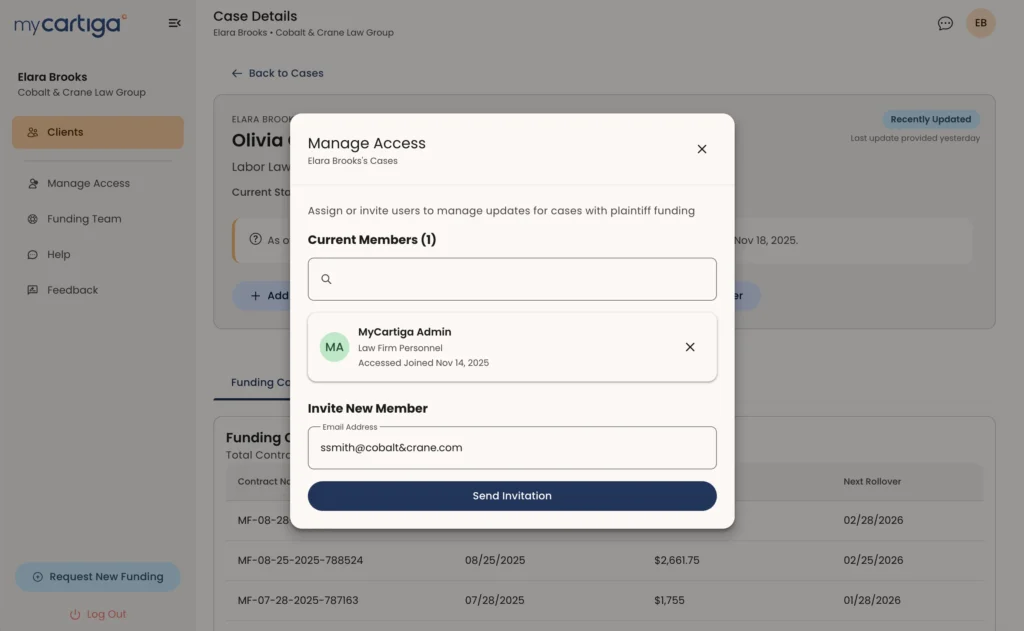Click the Recently Updated badge
1024x631 pixels.
tap(931, 119)
